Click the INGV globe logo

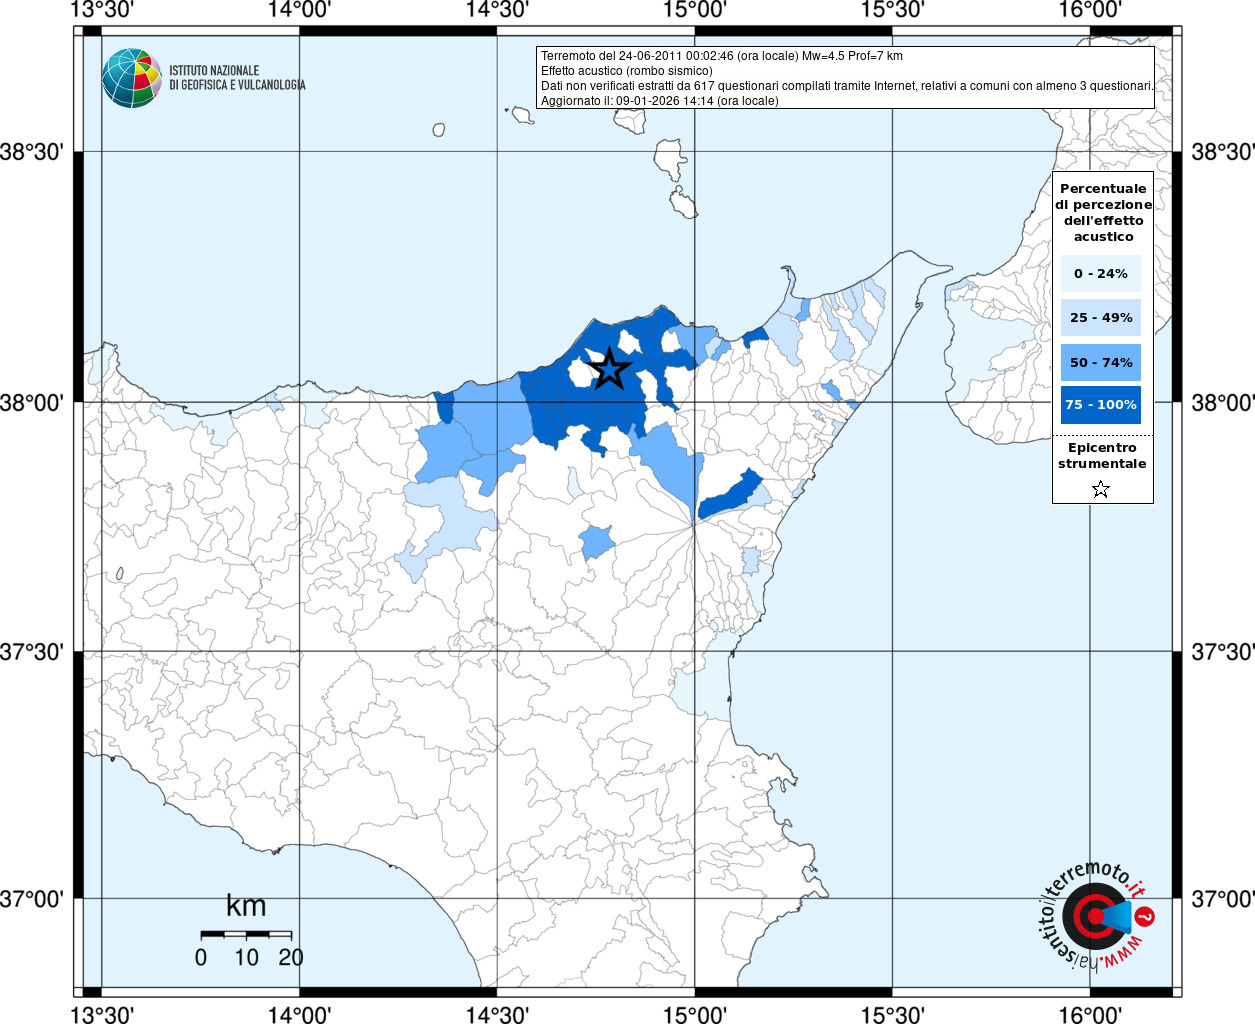132,78
